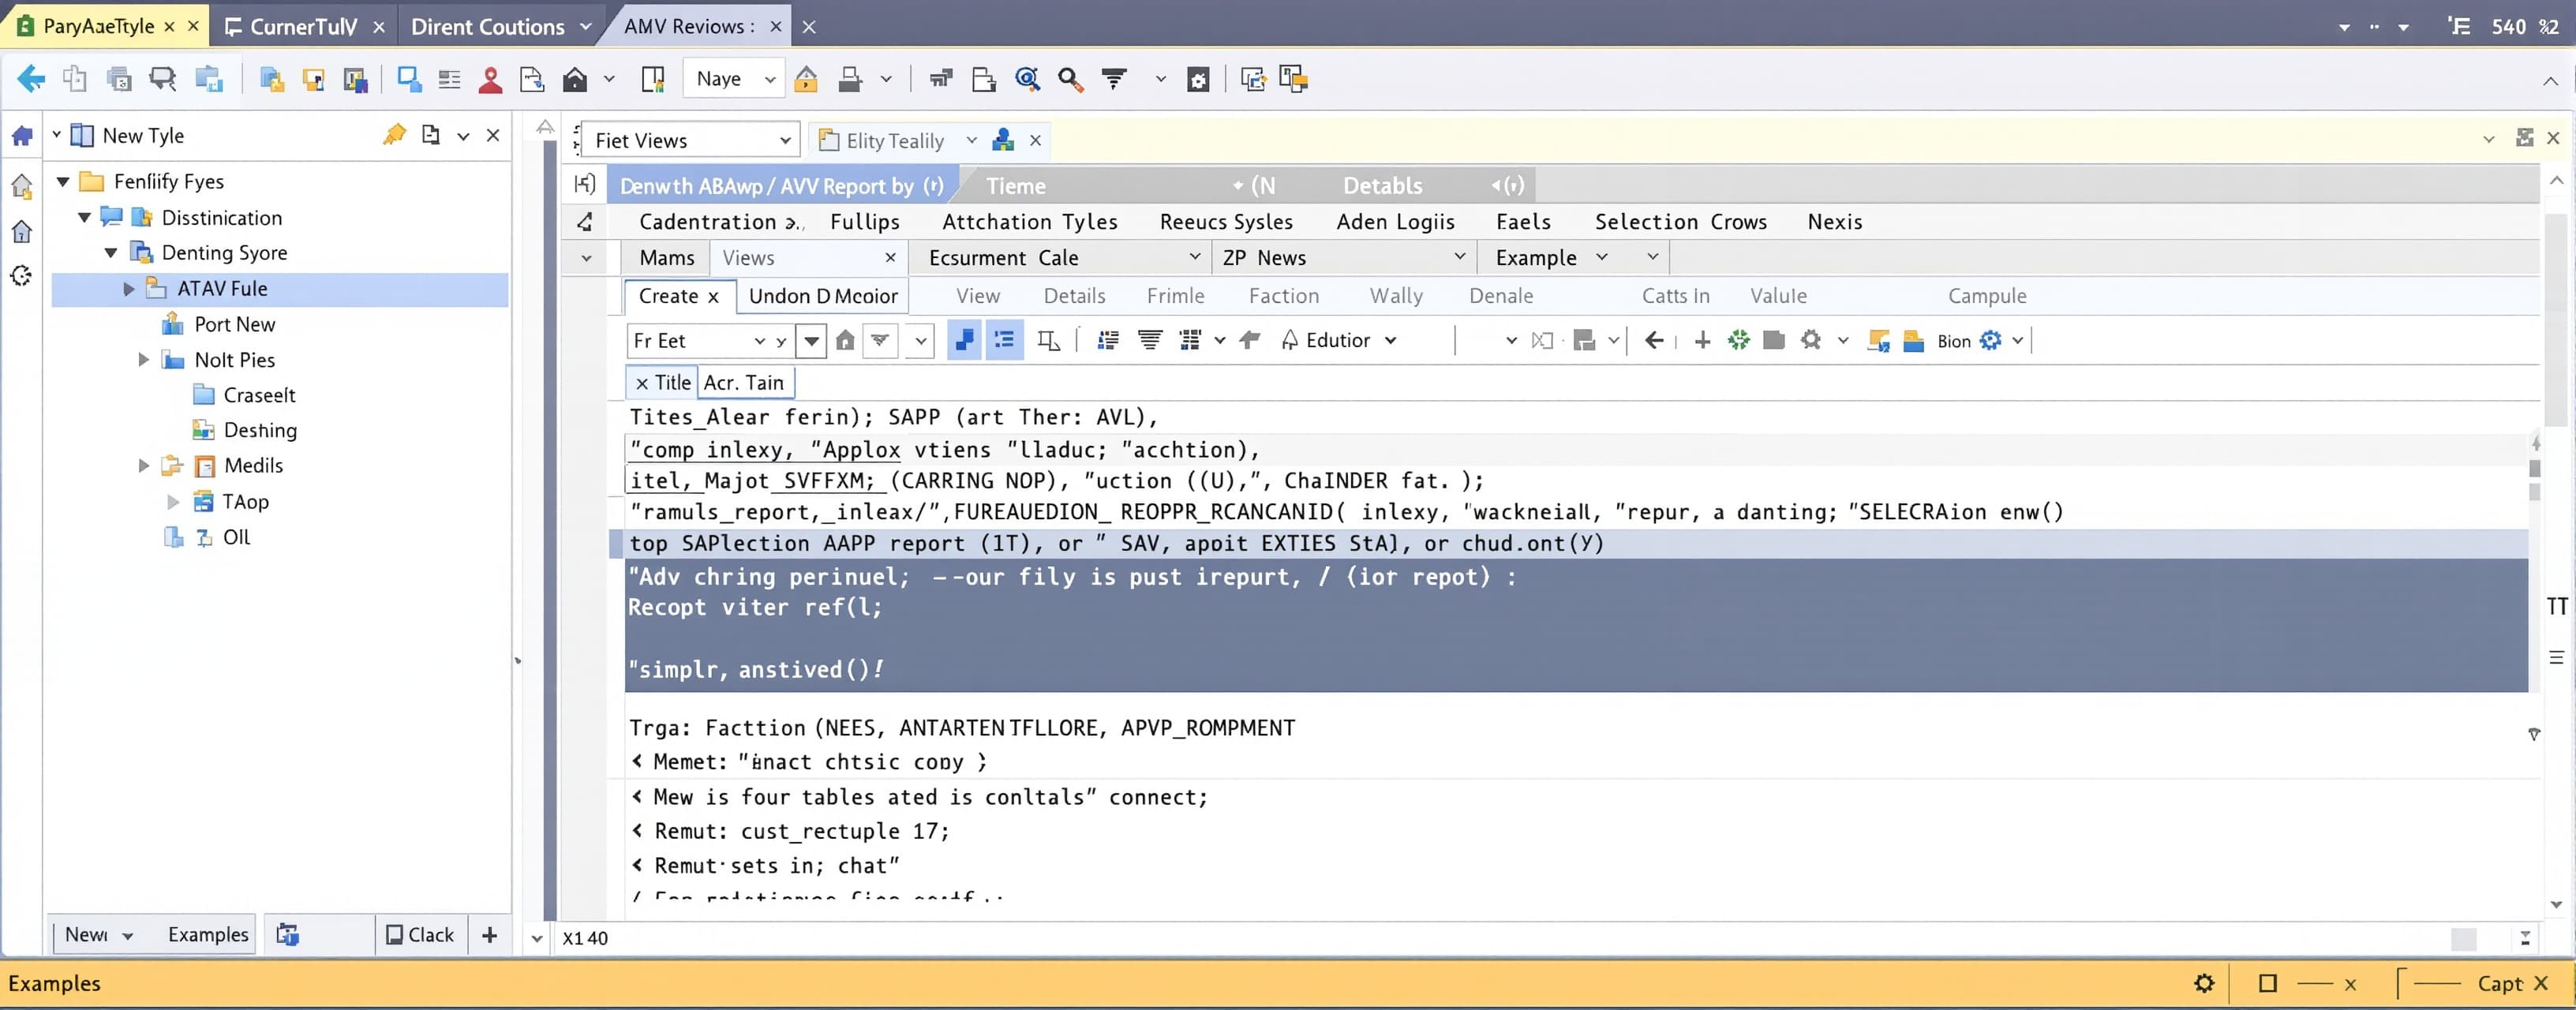2576x1010 pixels.
Task: Click the blue gear icon next to Bion
Action: pyautogui.click(x=1991, y=340)
